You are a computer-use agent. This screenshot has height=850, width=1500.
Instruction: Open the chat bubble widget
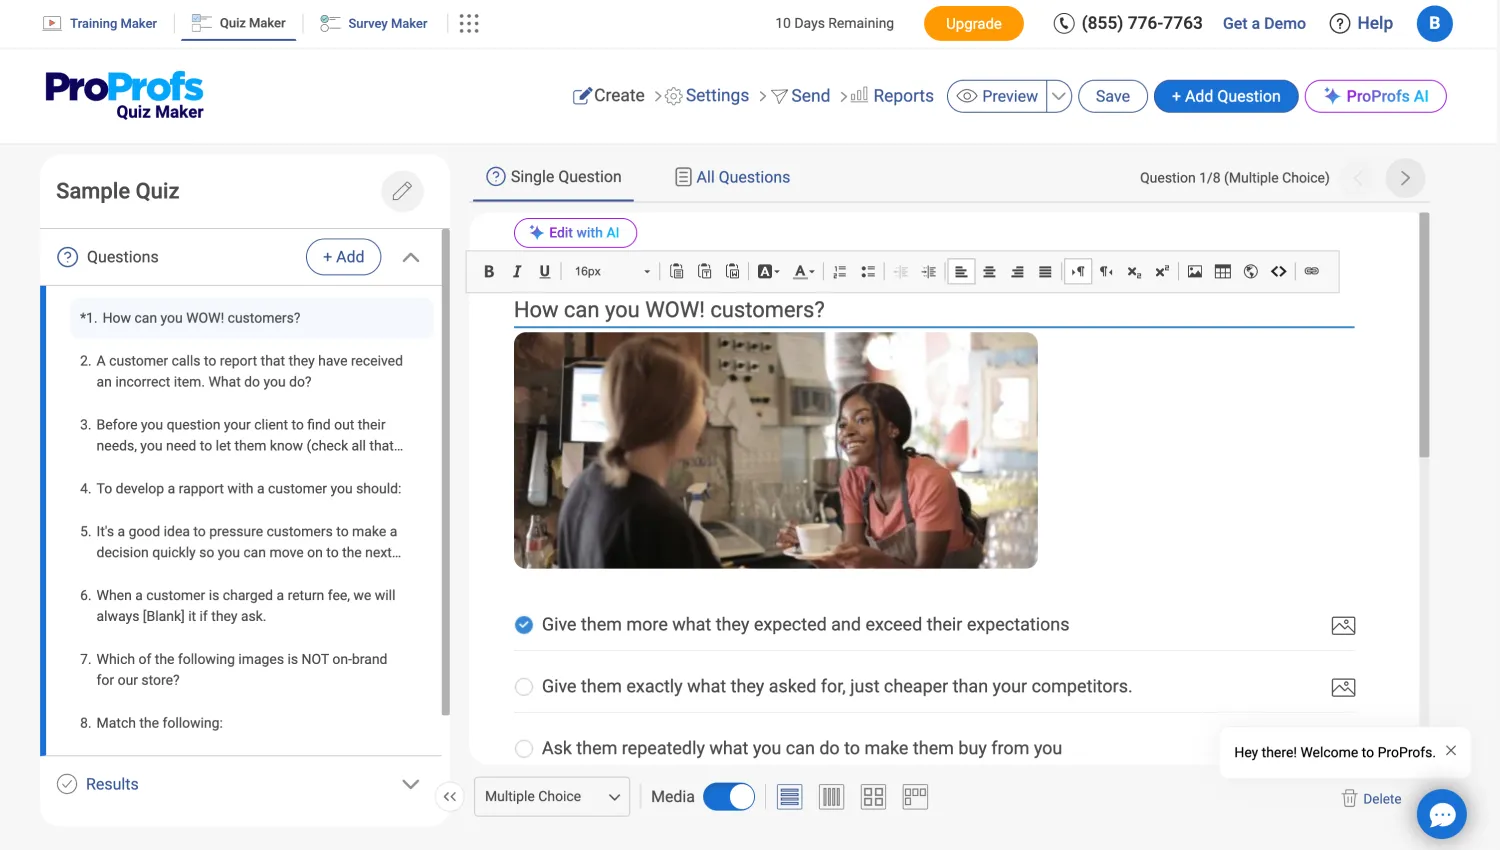coord(1441,815)
